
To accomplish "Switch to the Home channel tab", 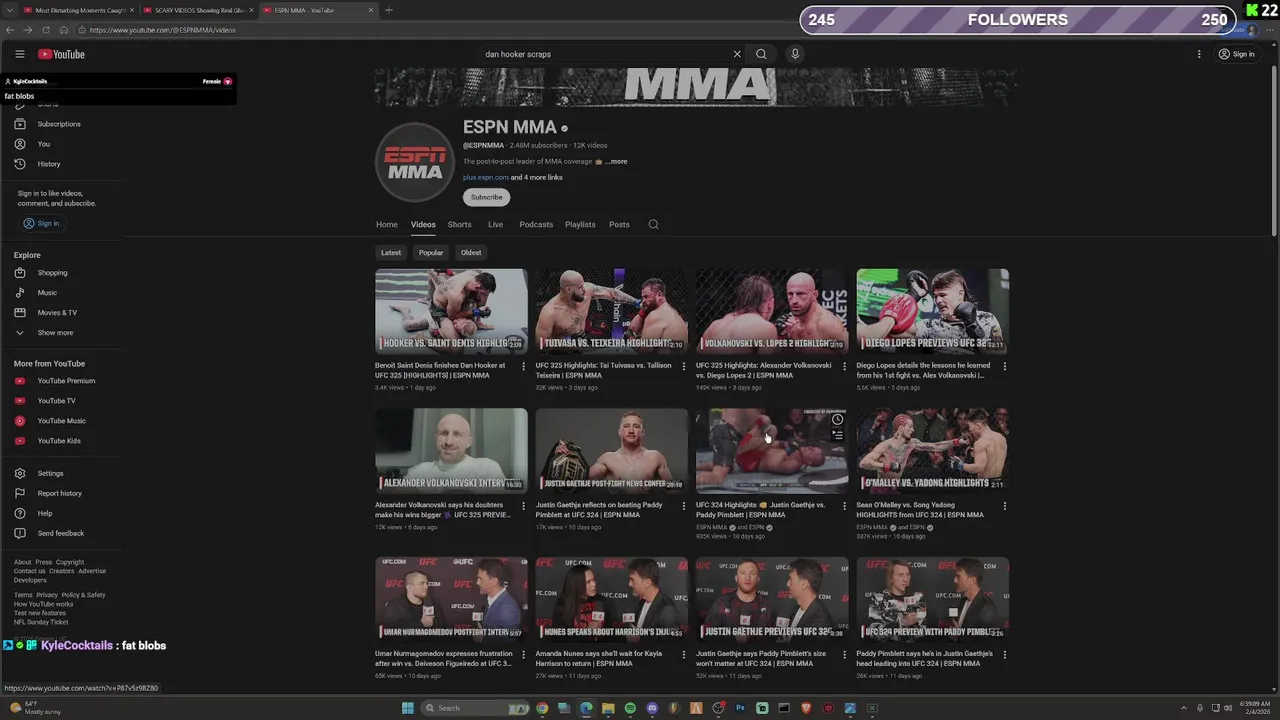I will 387,224.
